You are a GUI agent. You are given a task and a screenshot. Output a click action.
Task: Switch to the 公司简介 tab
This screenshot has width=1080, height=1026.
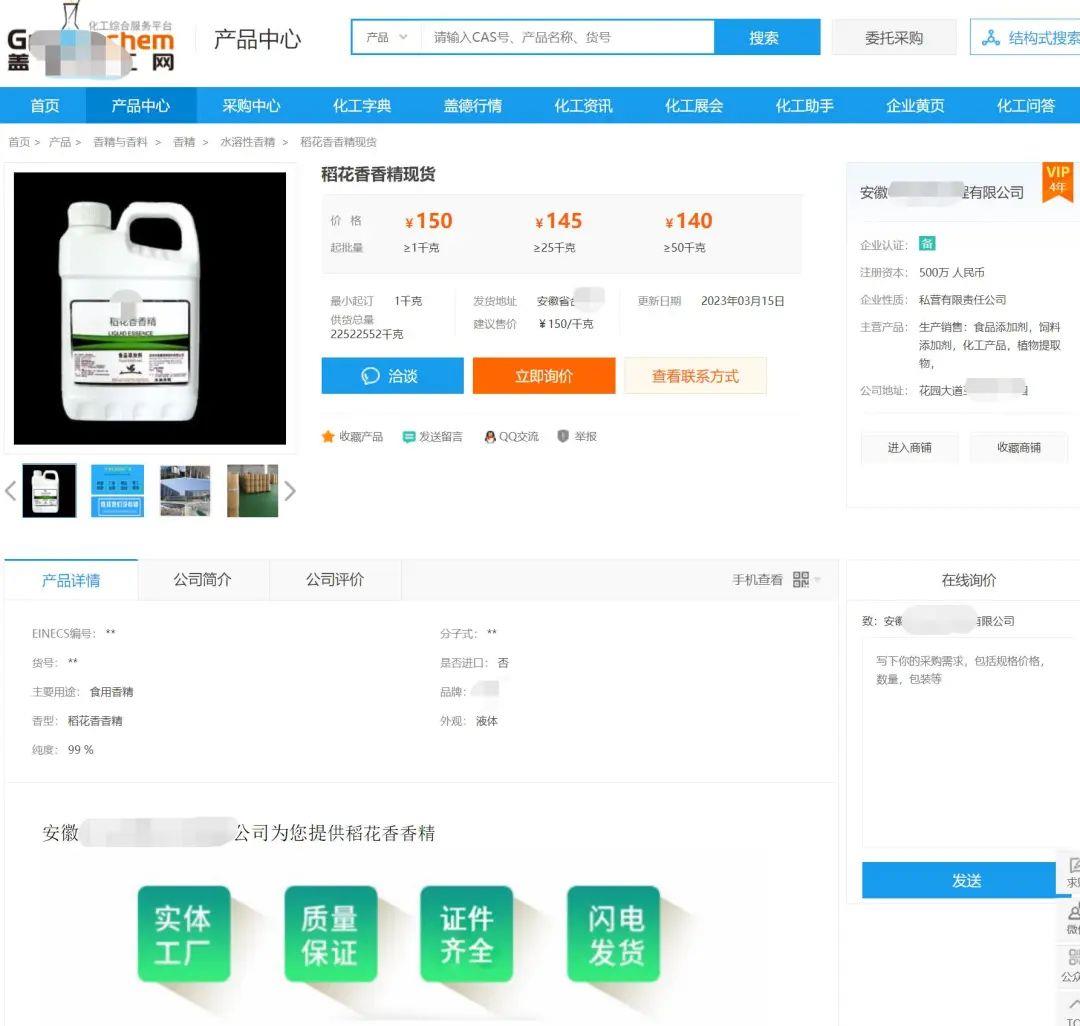tap(203, 580)
